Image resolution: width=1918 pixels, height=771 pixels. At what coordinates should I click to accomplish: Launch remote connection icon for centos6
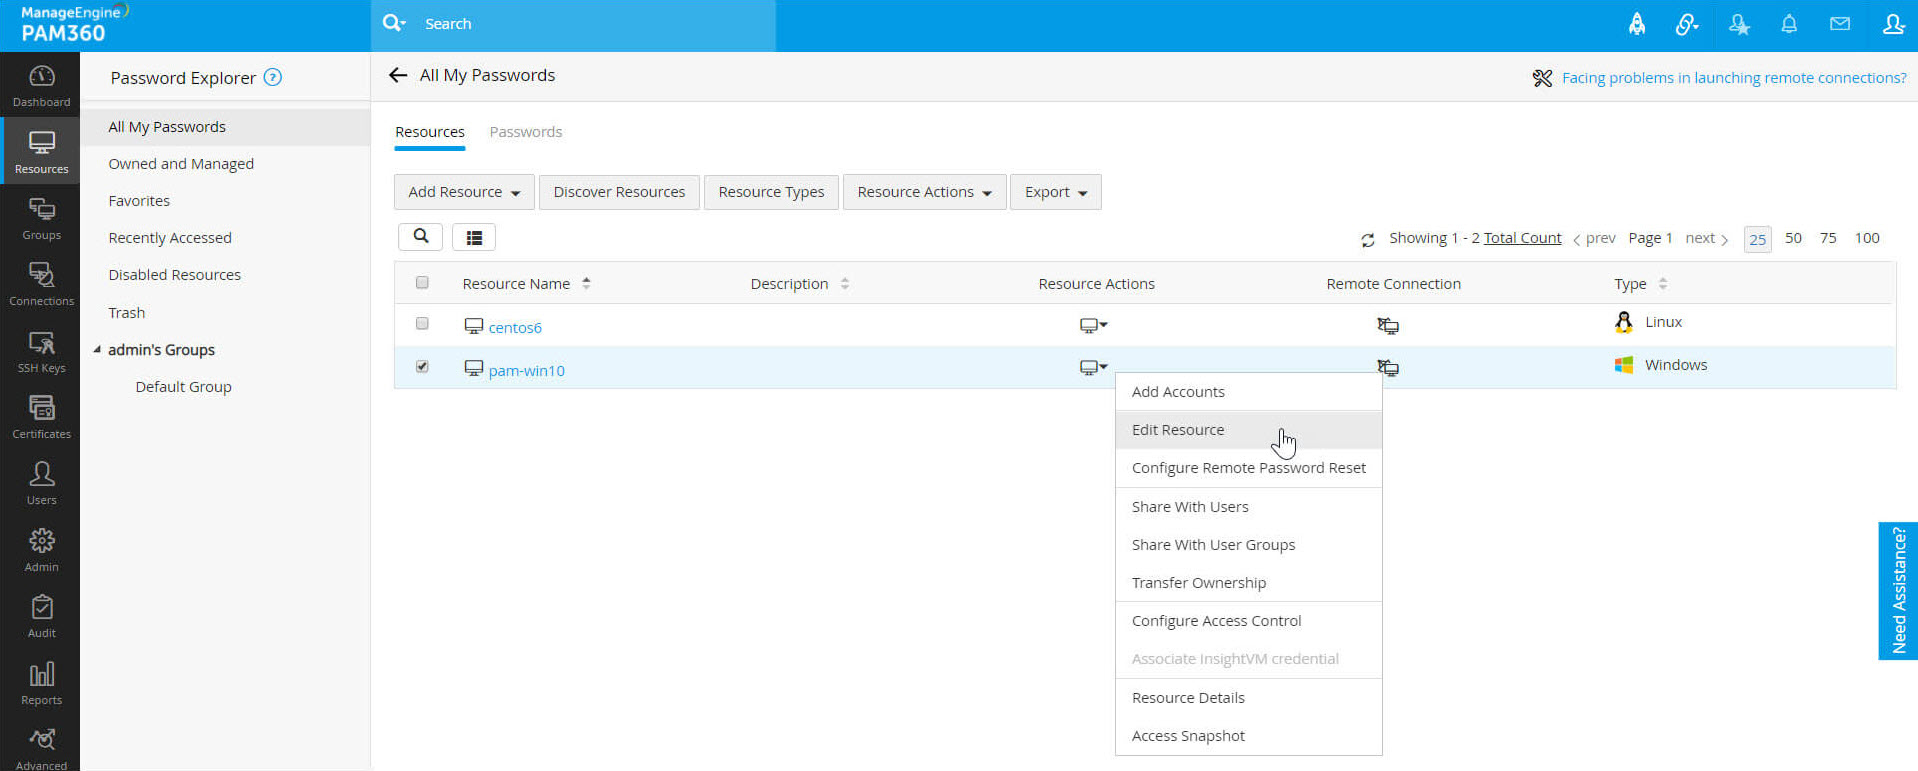point(1388,325)
